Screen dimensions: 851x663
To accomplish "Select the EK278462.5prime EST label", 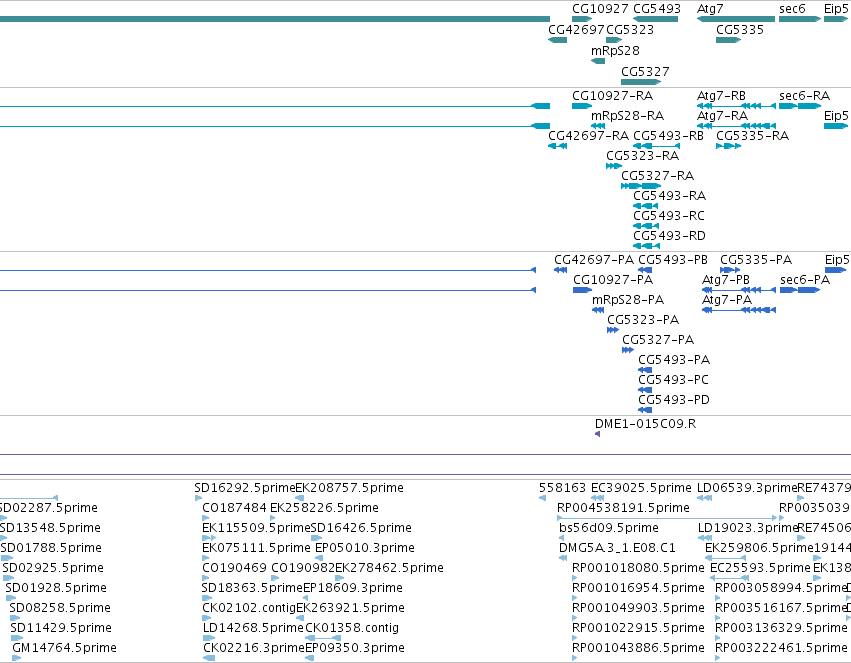I will click(389, 568).
